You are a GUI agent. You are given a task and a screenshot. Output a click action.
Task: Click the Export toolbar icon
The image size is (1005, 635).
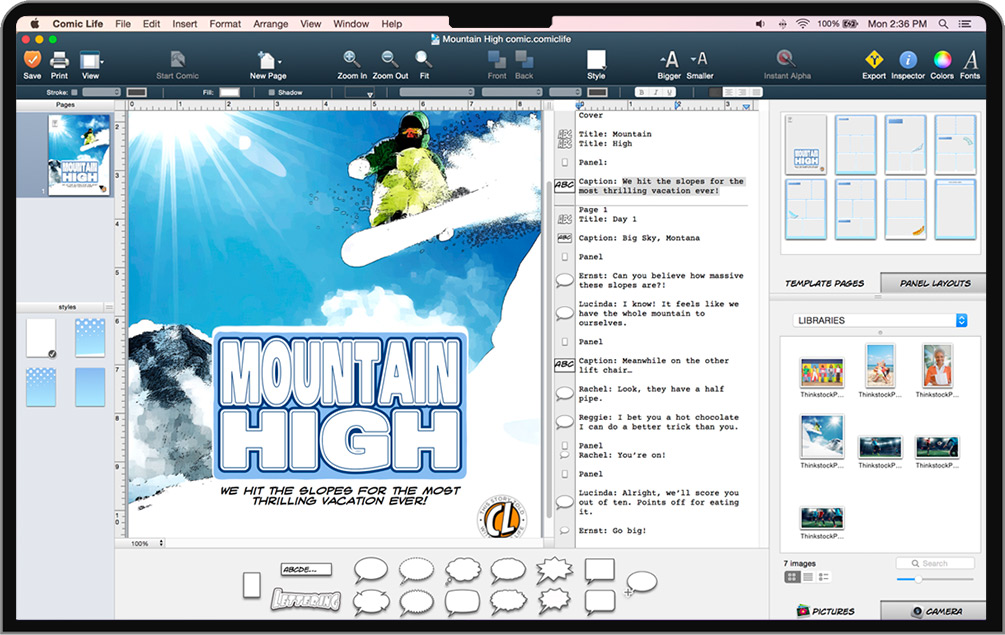pyautogui.click(x=874, y=60)
